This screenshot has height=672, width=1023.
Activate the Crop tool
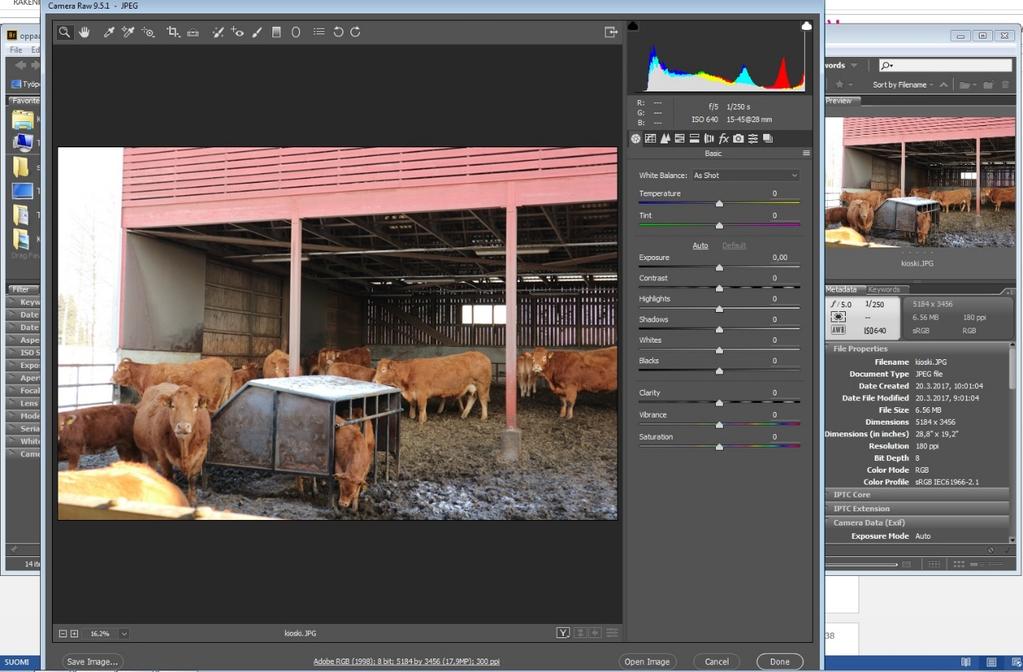tap(173, 32)
